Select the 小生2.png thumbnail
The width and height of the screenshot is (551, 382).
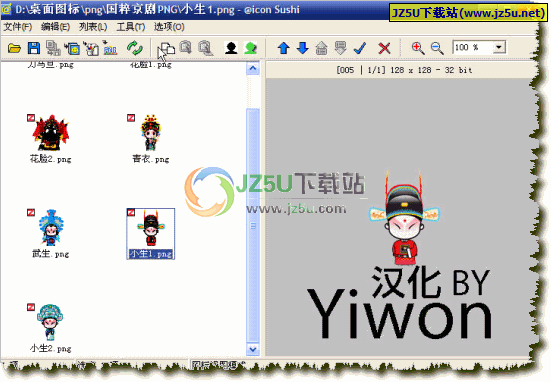coord(50,323)
